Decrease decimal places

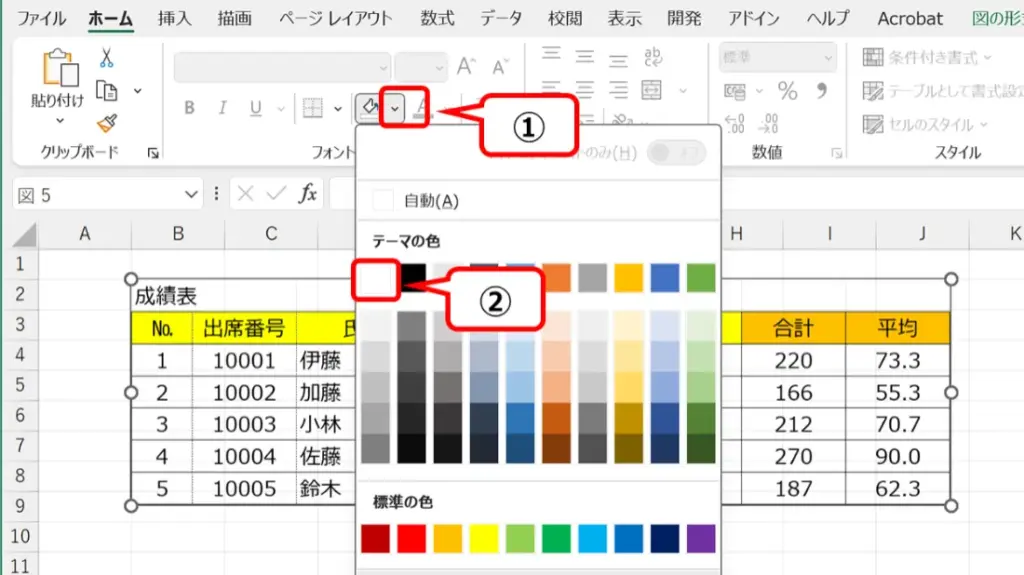point(768,123)
